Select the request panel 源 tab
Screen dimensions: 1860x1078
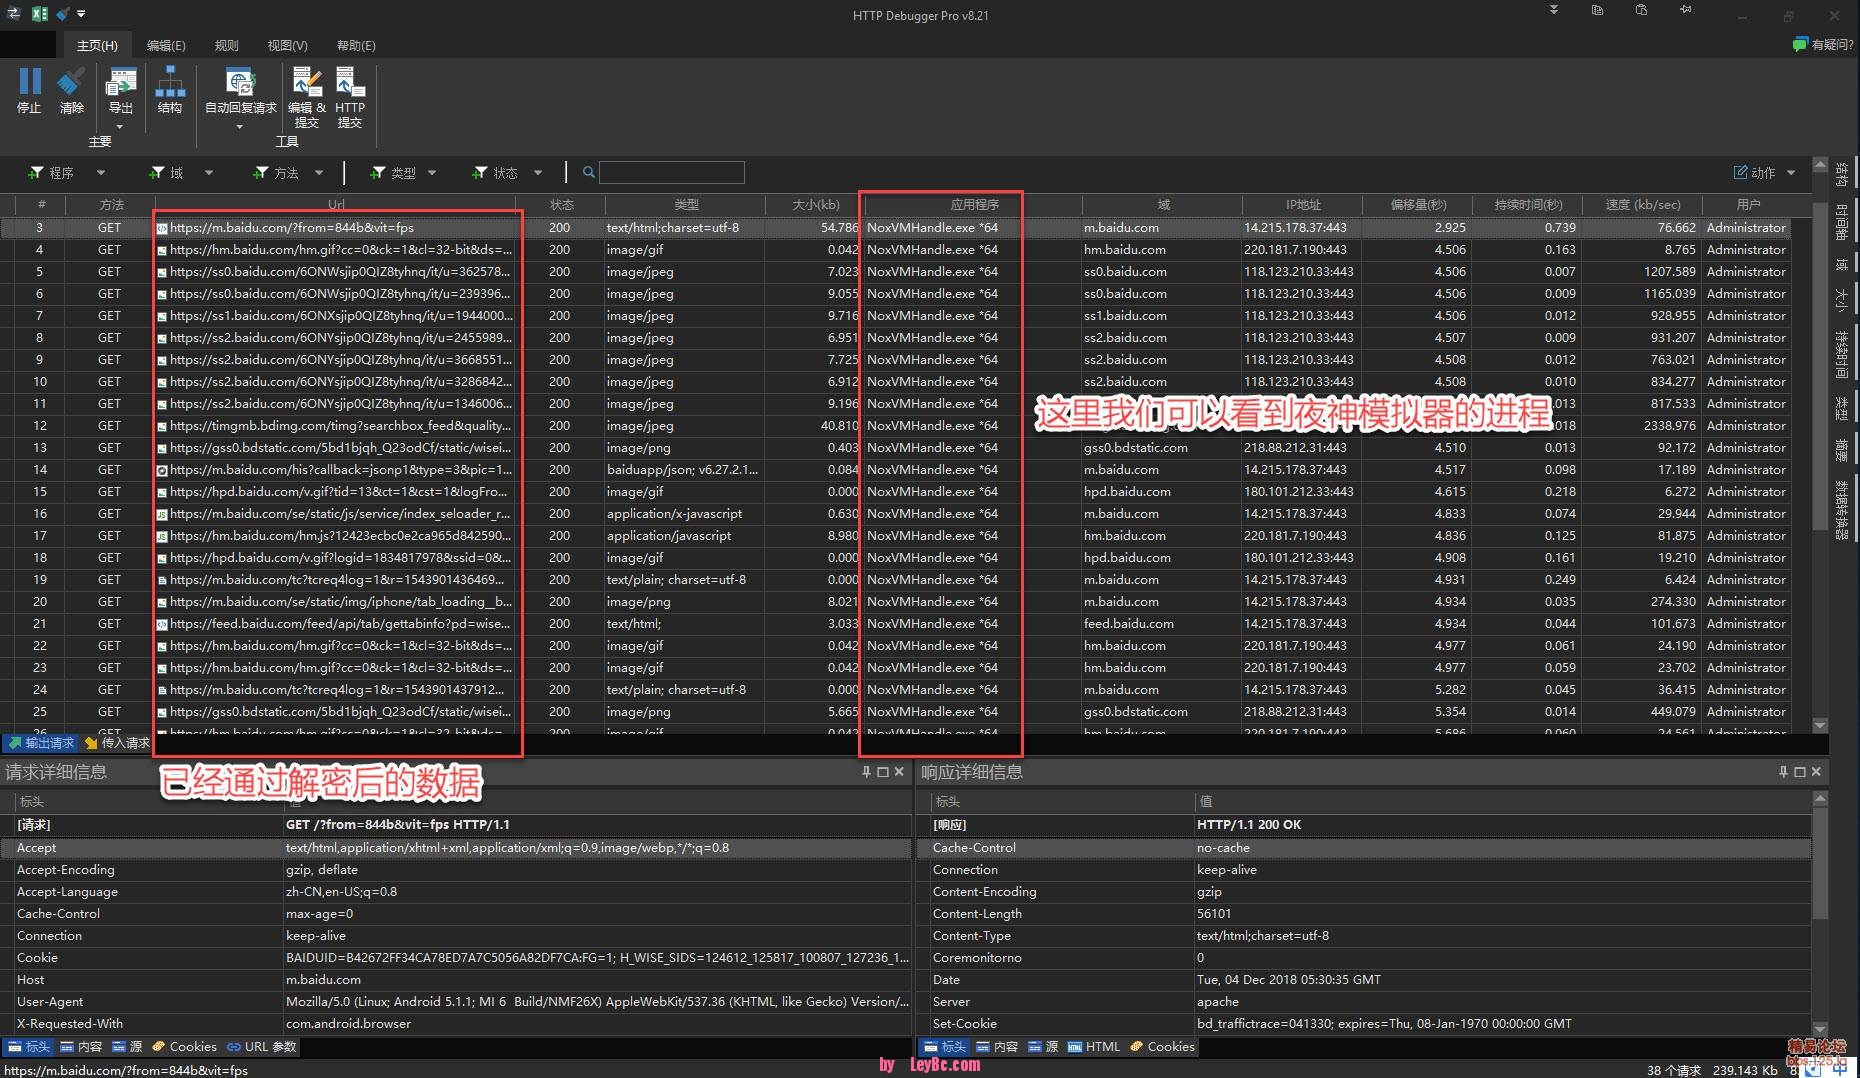127,1047
